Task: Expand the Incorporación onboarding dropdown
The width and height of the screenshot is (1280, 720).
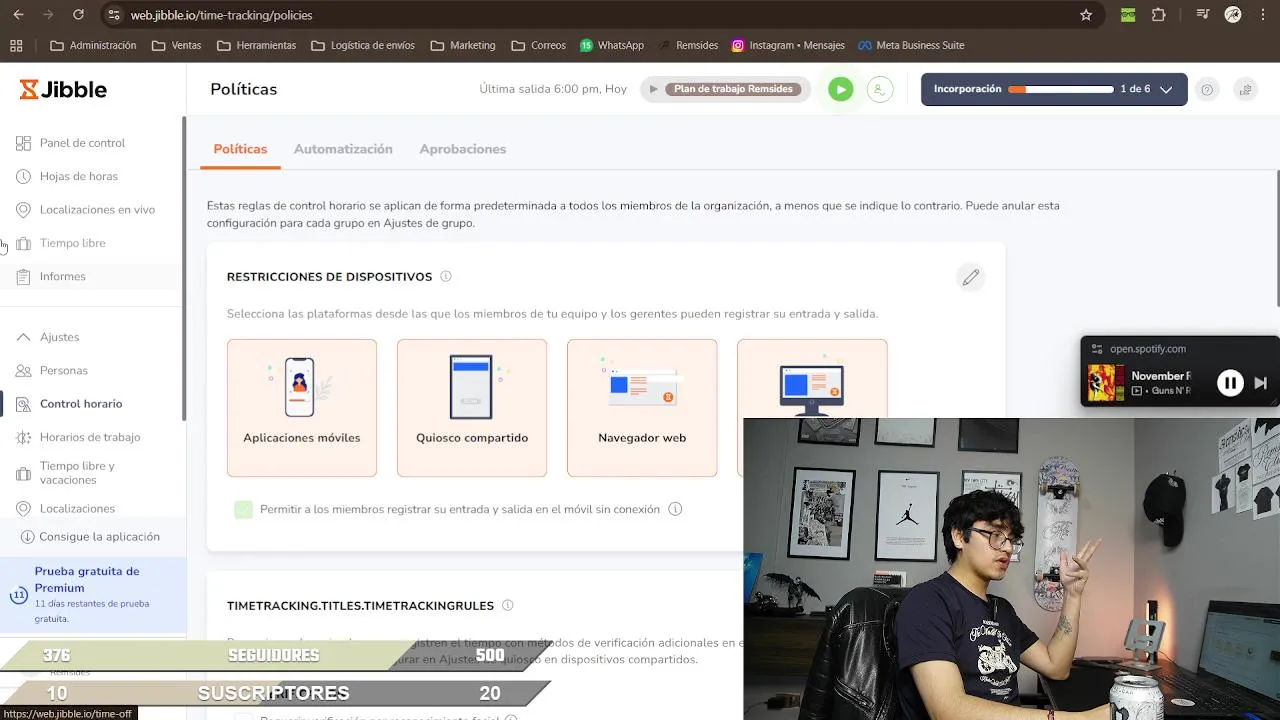Action: click(1166, 89)
